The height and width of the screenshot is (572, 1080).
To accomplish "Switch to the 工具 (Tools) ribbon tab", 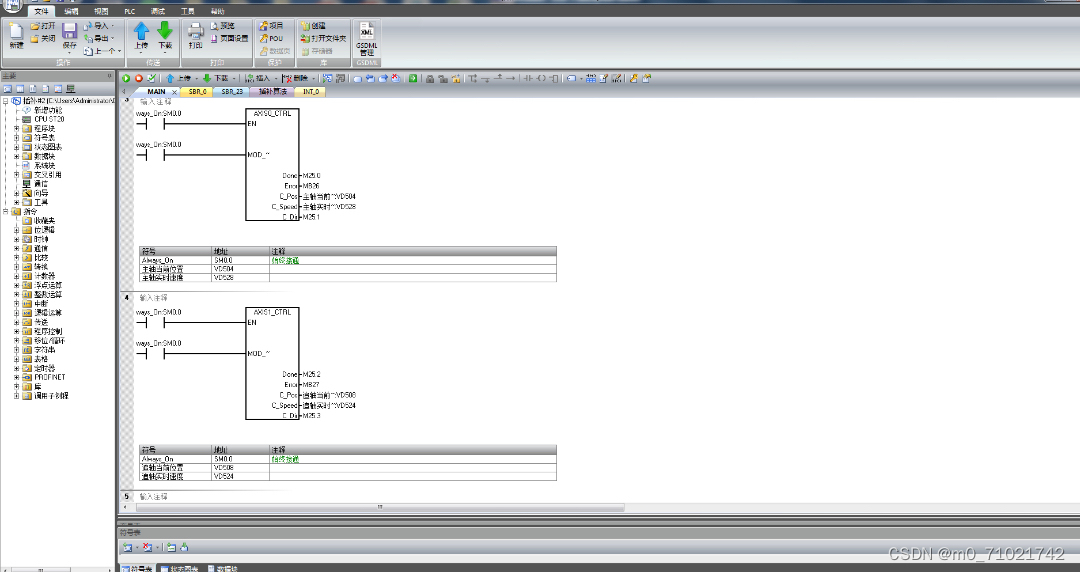I will (187, 11).
